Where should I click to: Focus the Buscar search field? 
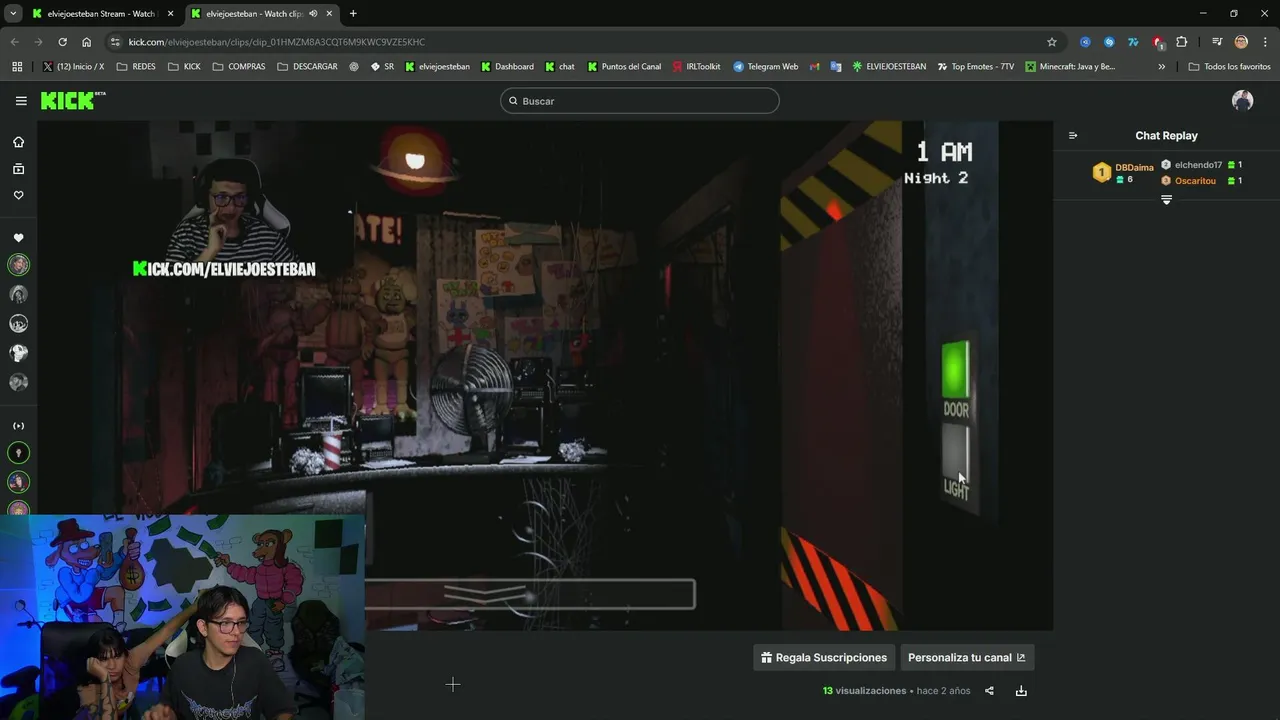pos(640,101)
